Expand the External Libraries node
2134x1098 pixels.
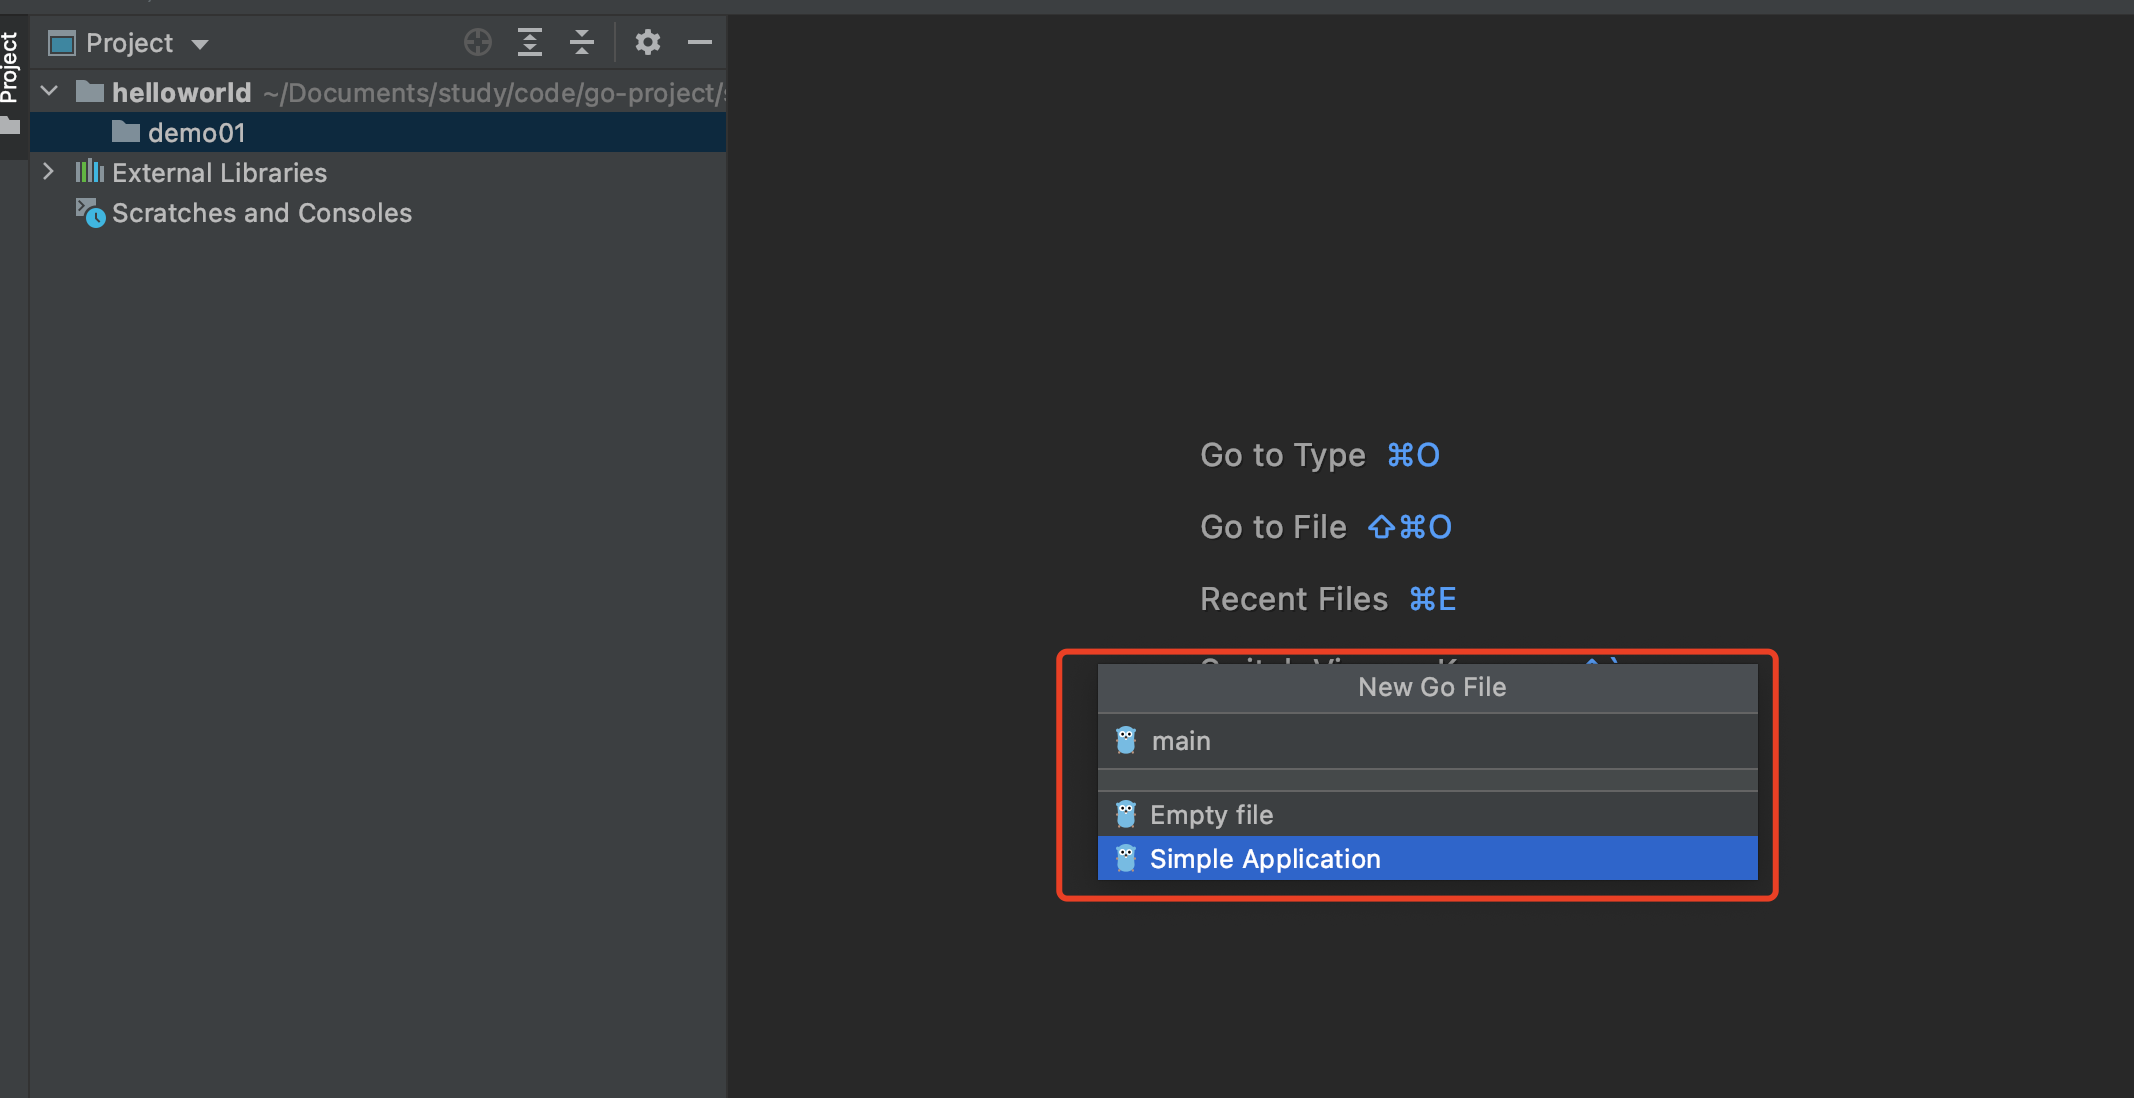click(49, 172)
